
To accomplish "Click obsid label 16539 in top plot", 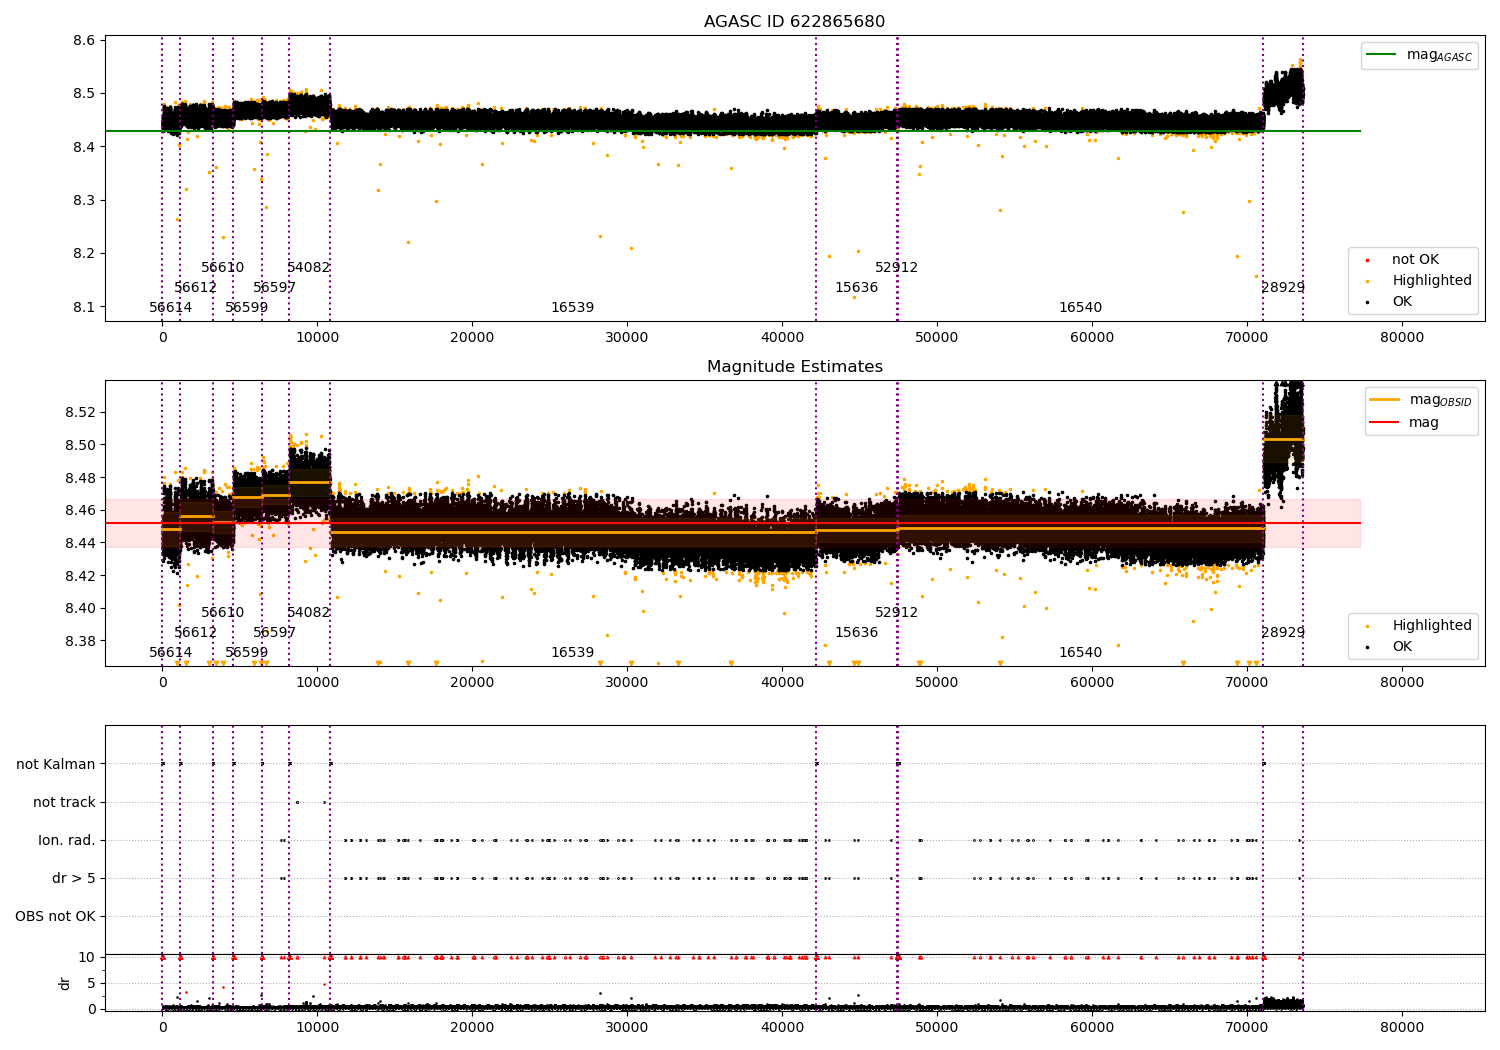I will tap(572, 308).
